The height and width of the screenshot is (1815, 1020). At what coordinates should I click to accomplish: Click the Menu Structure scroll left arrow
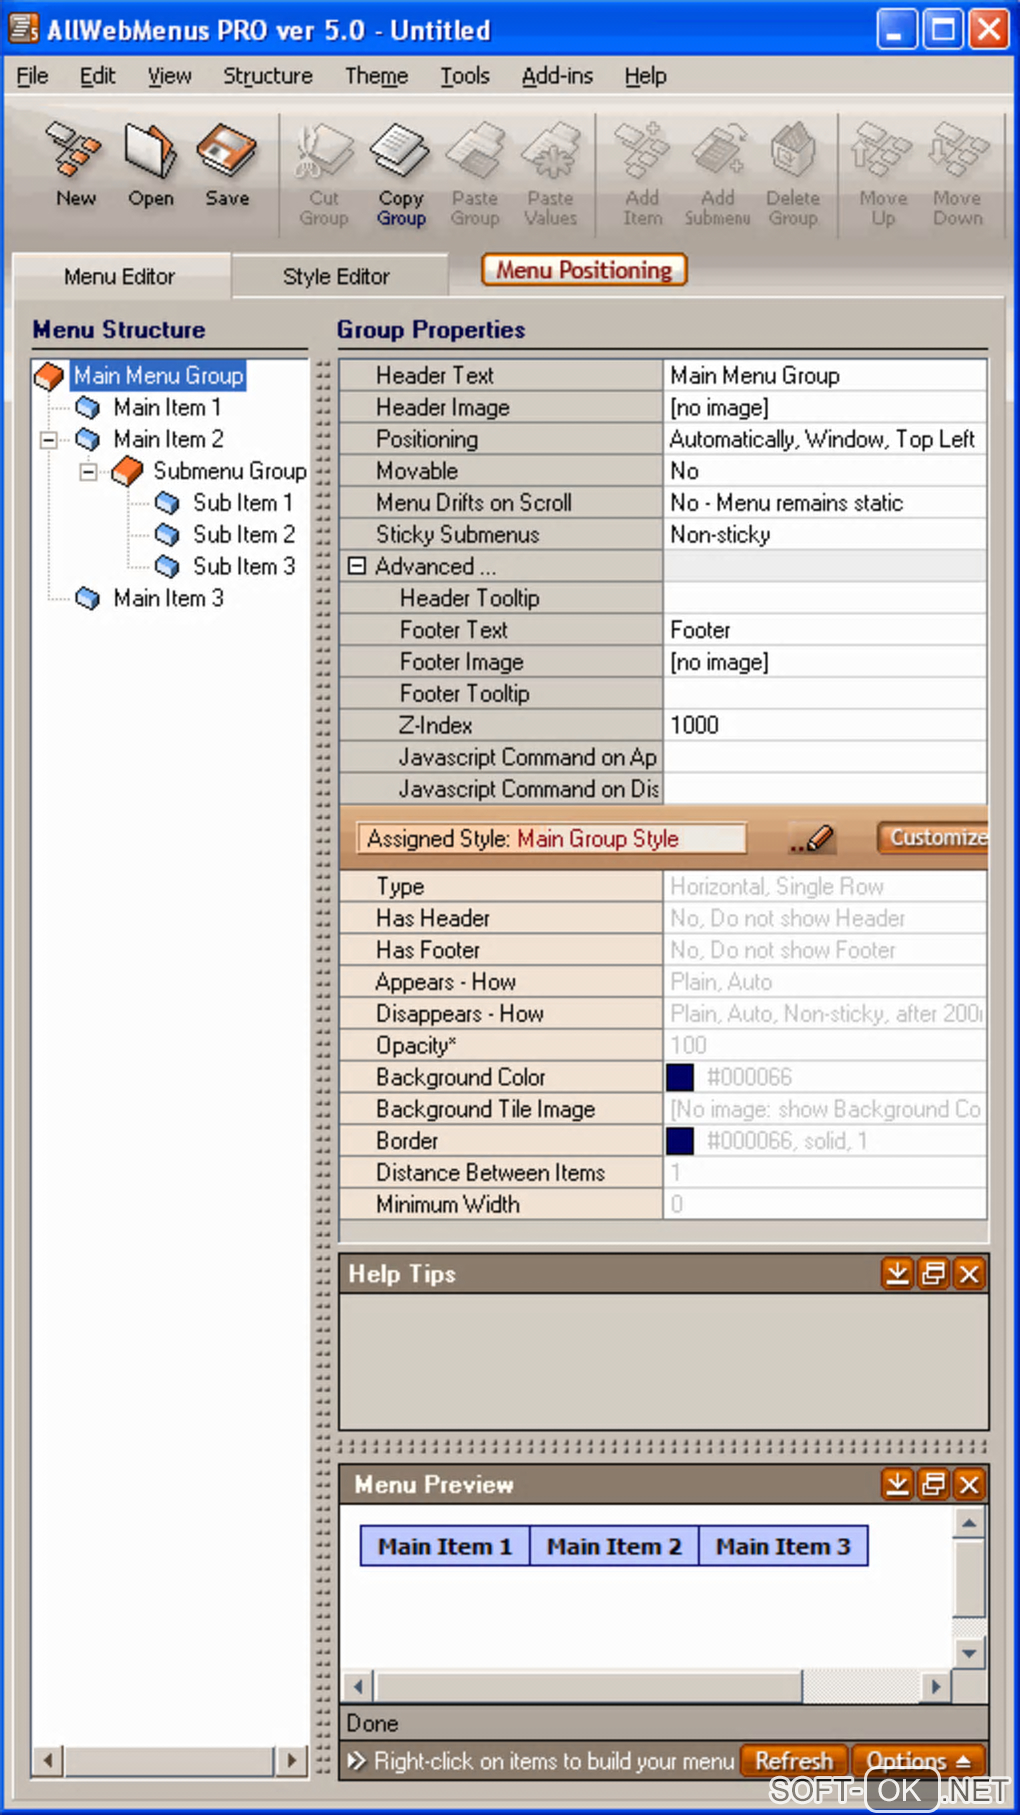tap(48, 1760)
